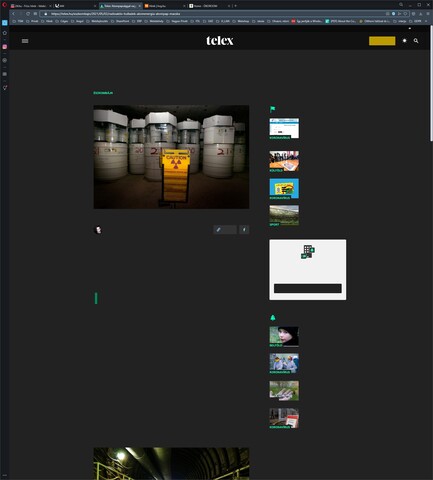
Task: Select the active Telex article tab
Action: coord(120,6)
